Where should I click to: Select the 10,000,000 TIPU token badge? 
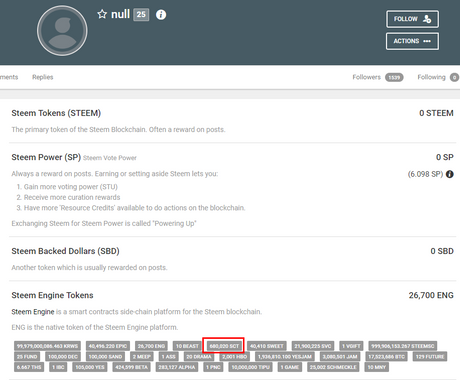(250, 367)
